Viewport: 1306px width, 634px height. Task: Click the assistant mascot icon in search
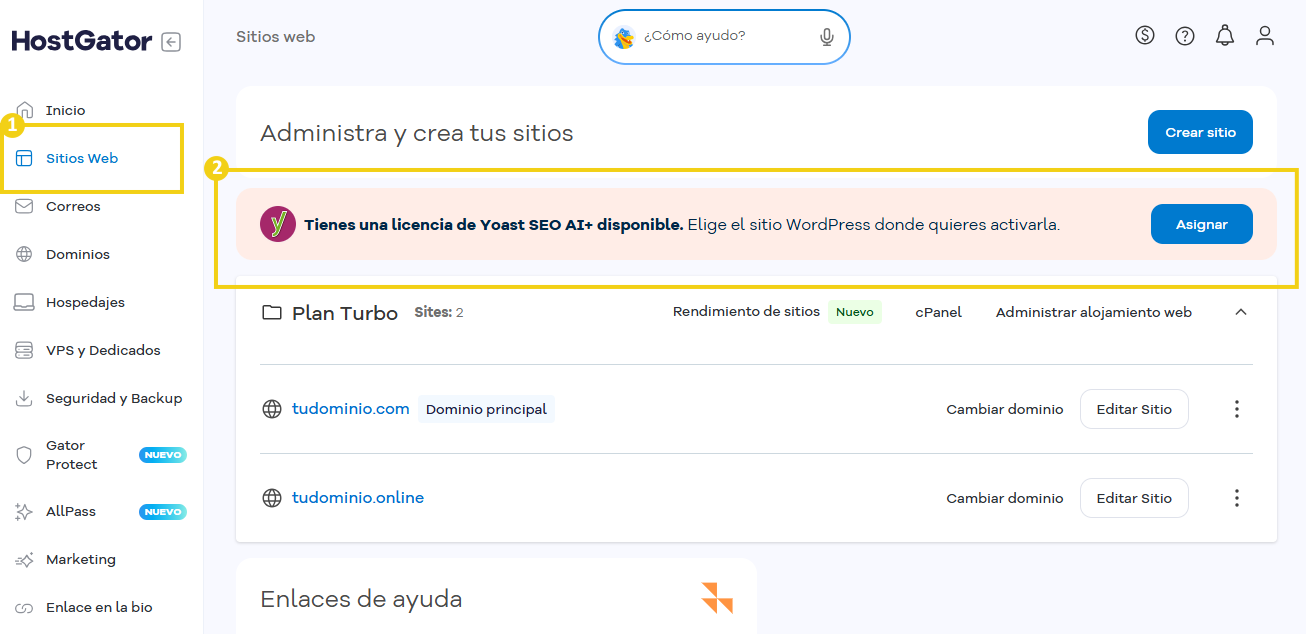click(624, 37)
